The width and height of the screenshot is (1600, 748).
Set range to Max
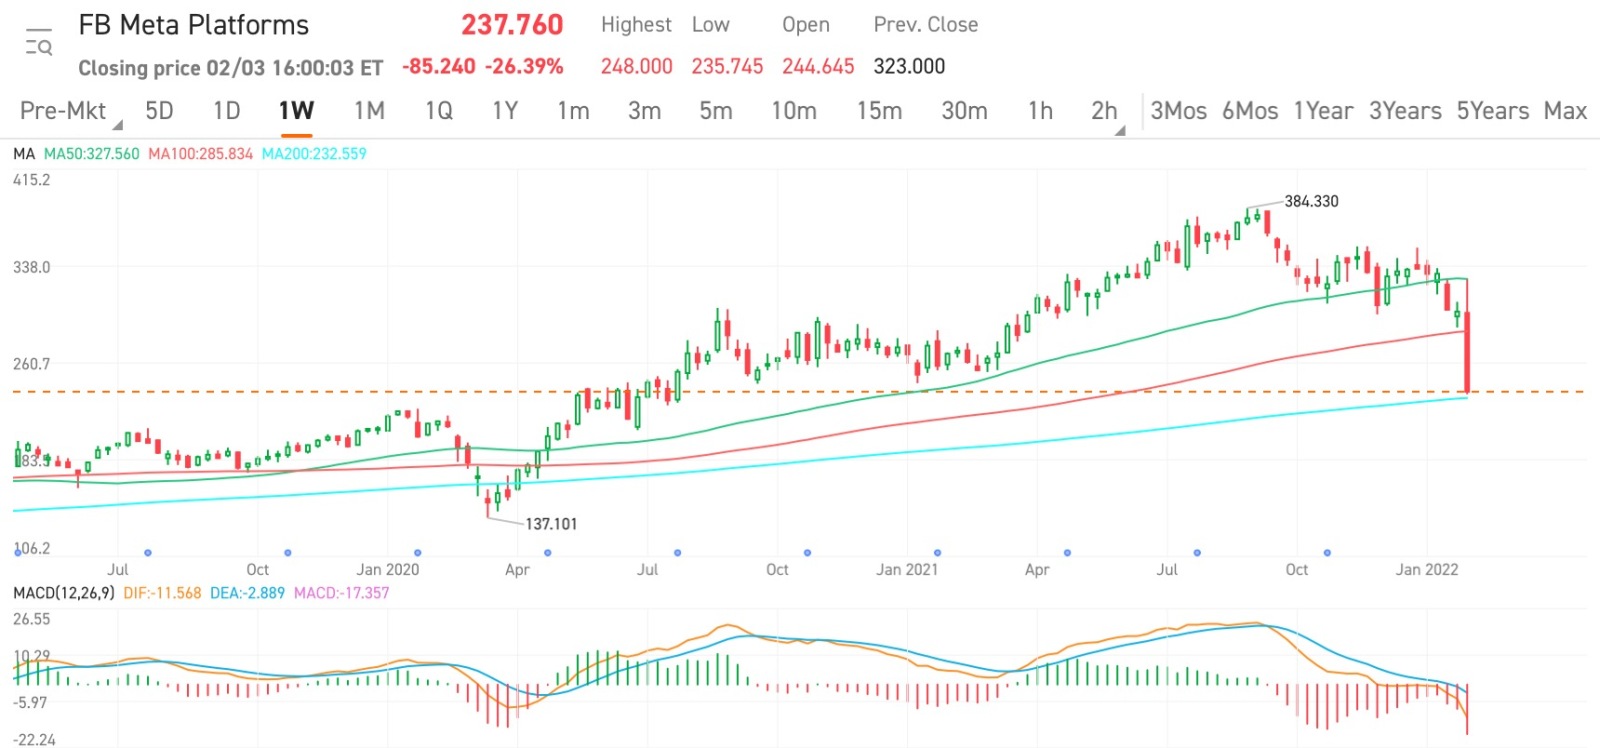click(1565, 111)
